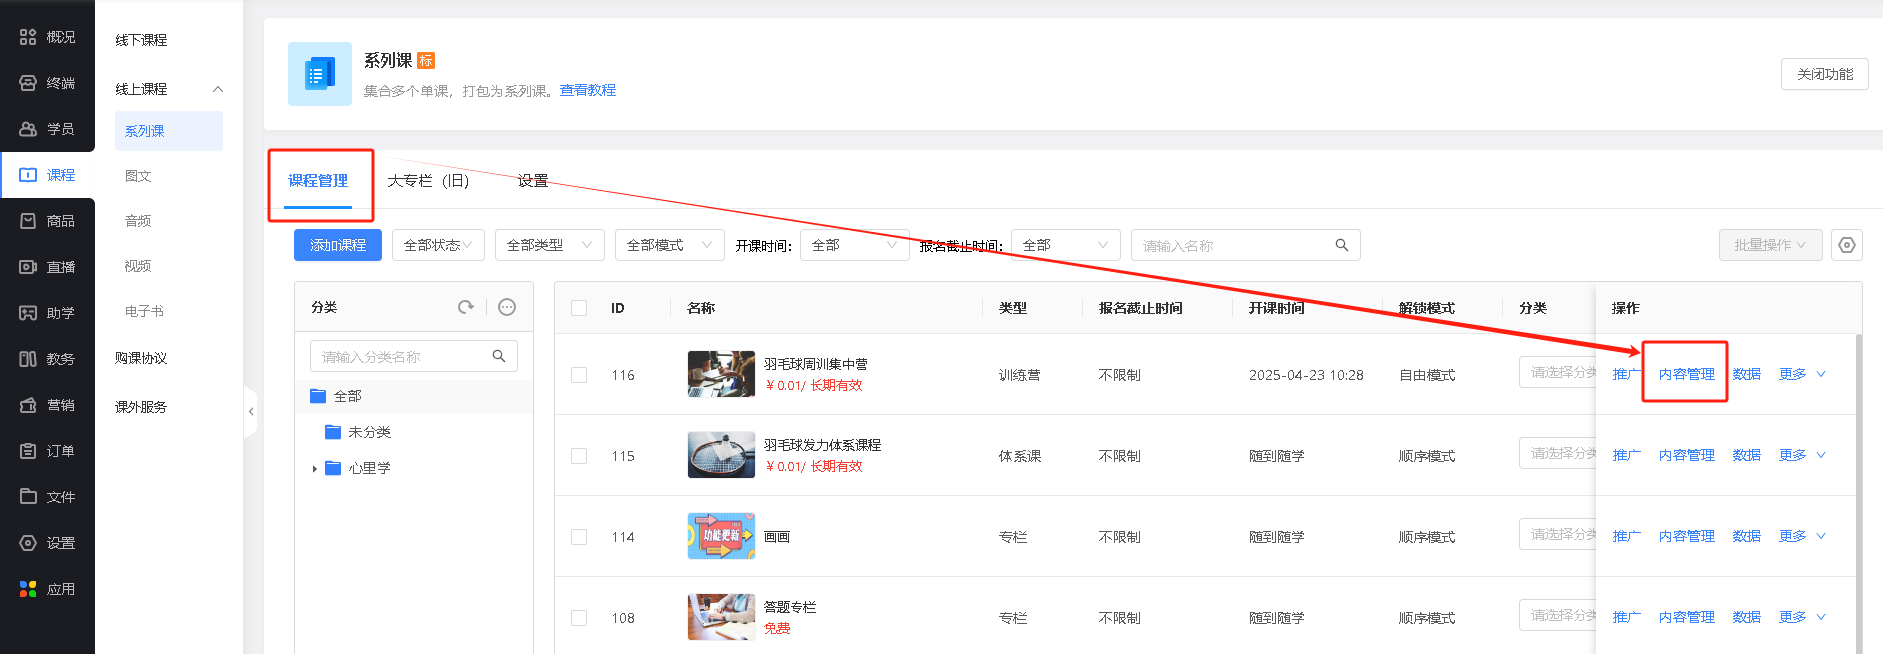Open the 应用 apps sidebar icon
1883x654 pixels.
pyautogui.click(x=28, y=589)
